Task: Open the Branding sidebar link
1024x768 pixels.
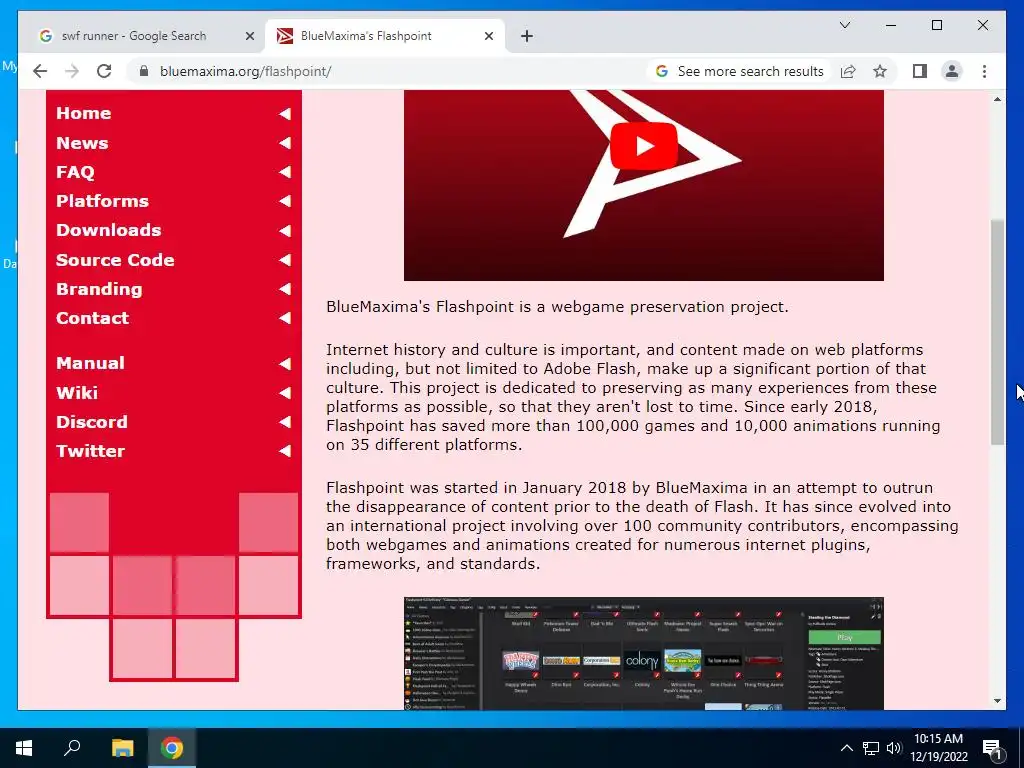Action: pyautogui.click(x=99, y=289)
